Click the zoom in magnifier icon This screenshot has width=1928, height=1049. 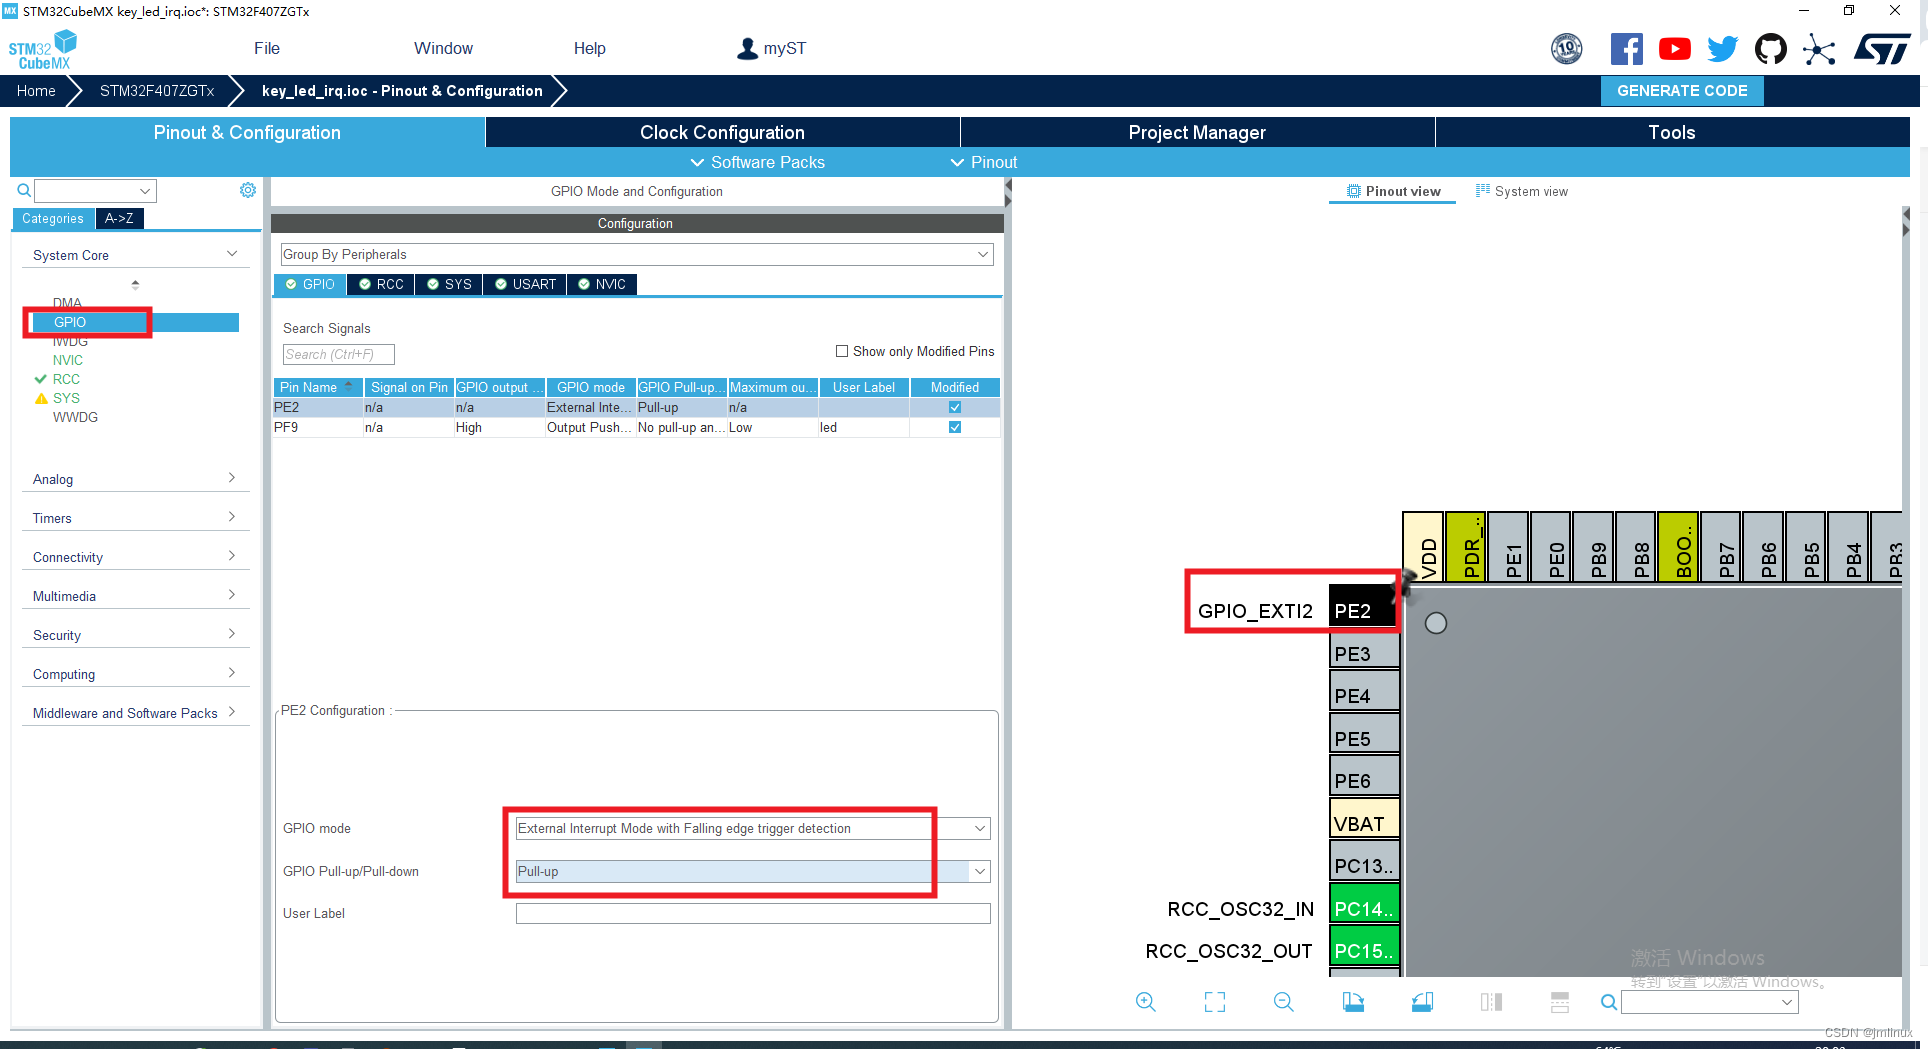[1146, 1002]
